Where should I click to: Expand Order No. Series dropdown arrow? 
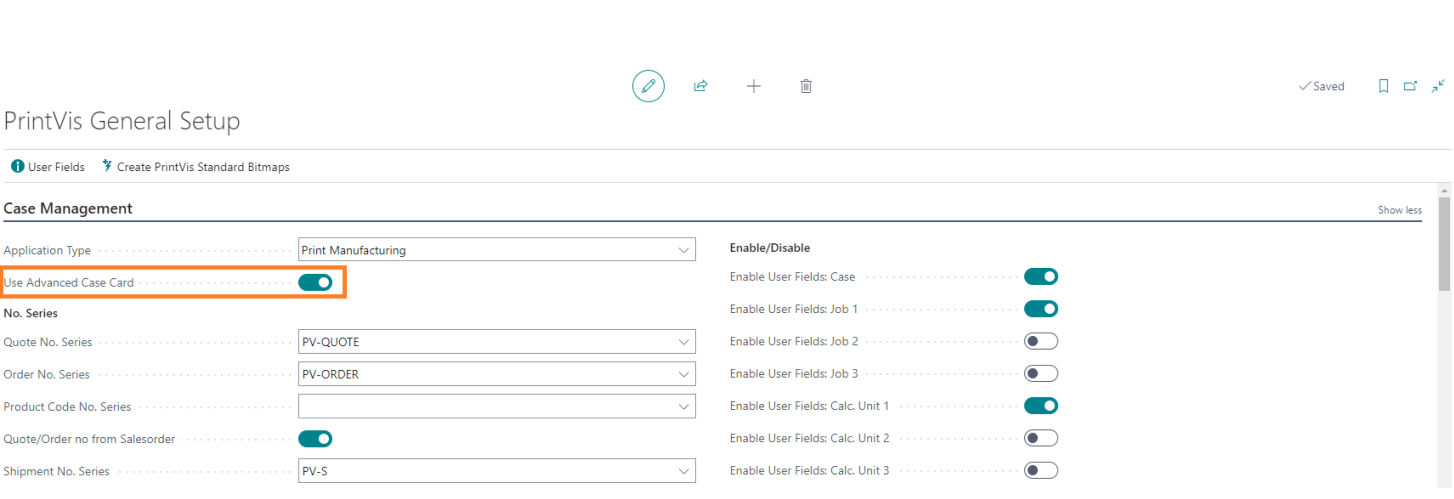coord(684,374)
